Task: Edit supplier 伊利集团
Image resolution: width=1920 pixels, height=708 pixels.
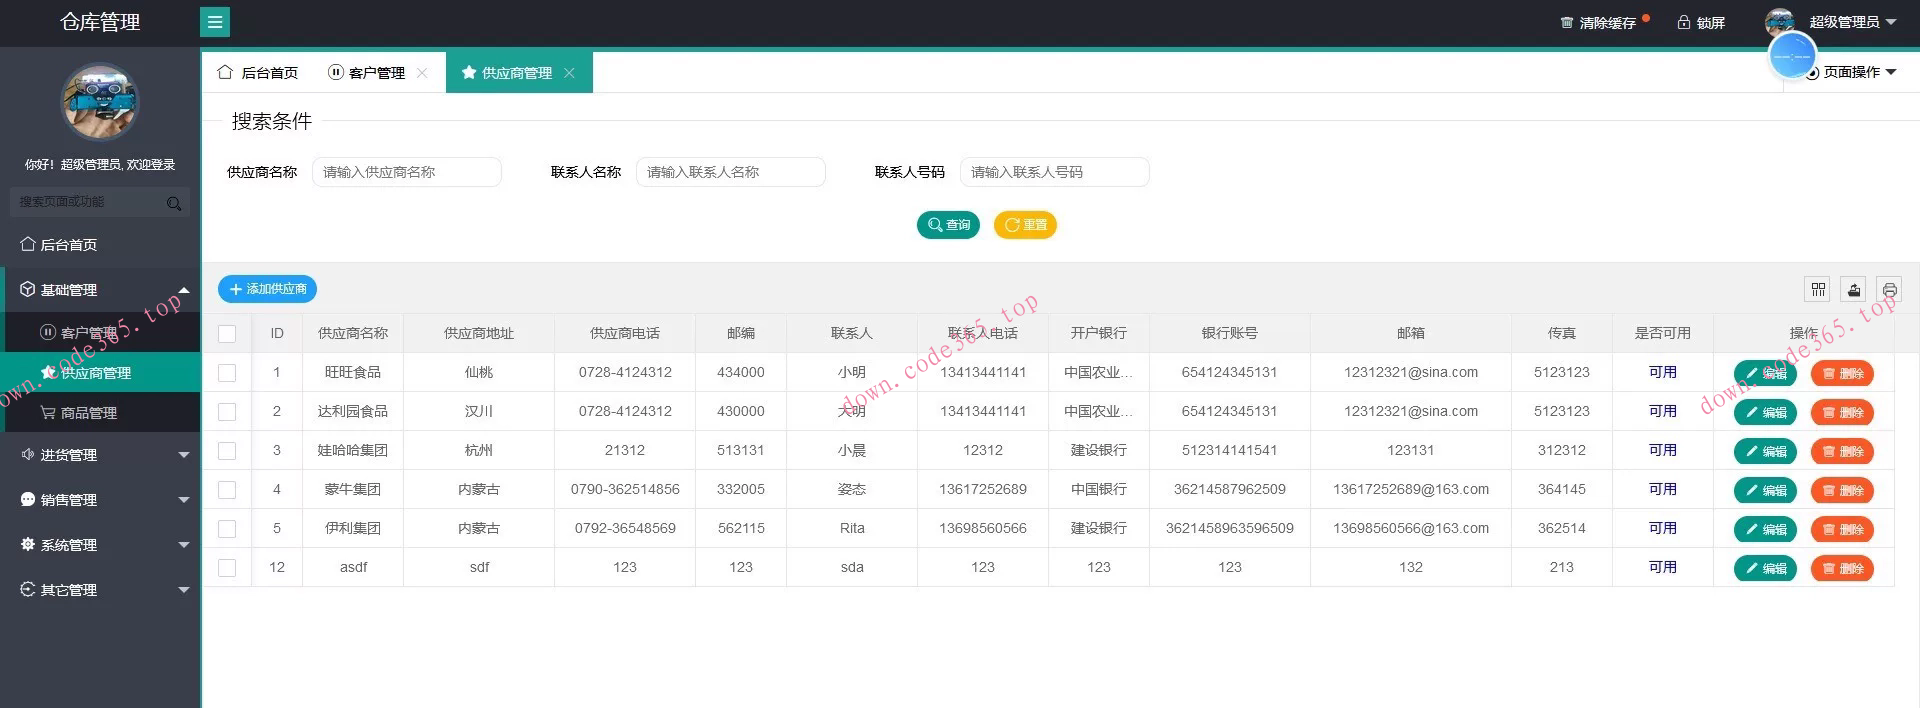Action: tap(1765, 530)
